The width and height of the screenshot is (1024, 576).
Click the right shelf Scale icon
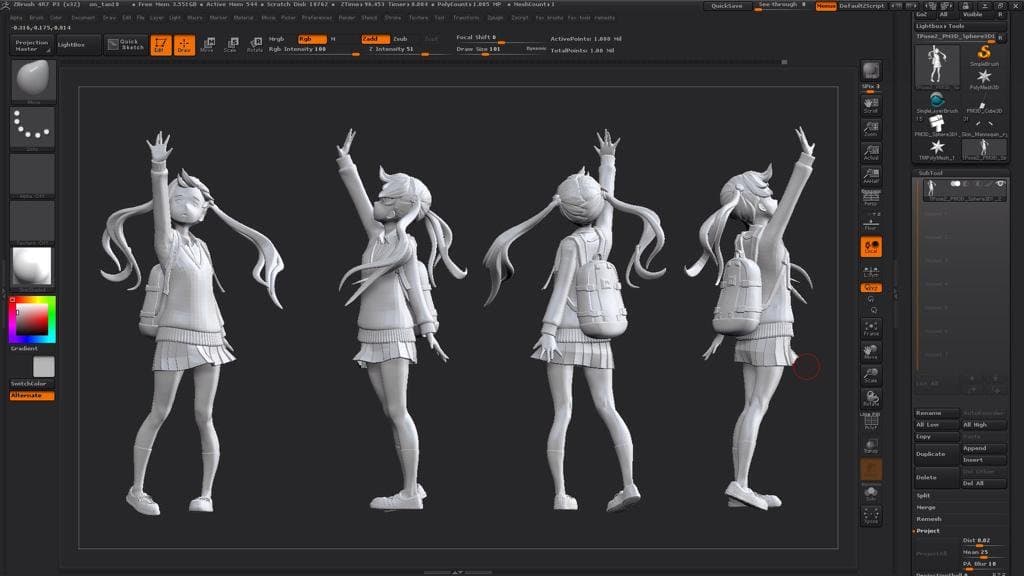(x=871, y=375)
